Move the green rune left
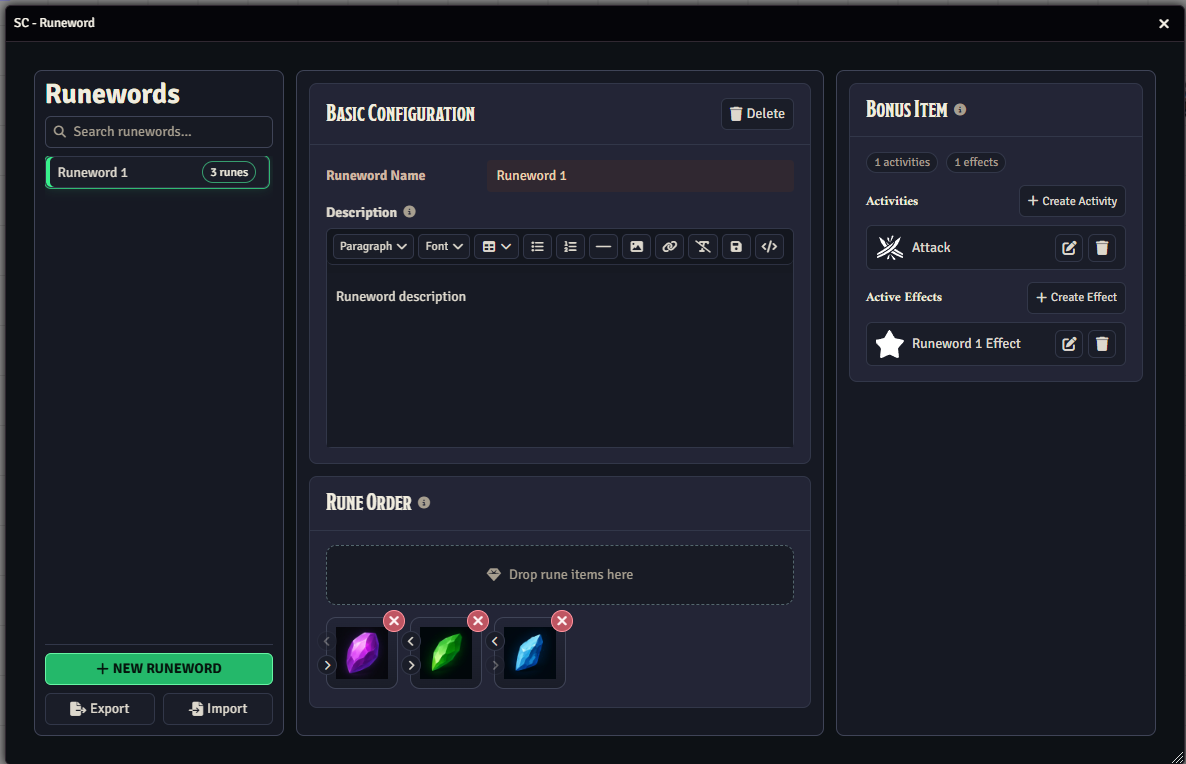This screenshot has width=1186, height=764. tap(411, 641)
